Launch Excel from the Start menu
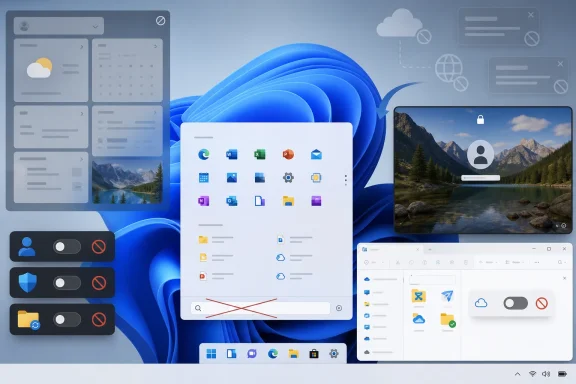Screen dimensions: 576x384 point(260,154)
